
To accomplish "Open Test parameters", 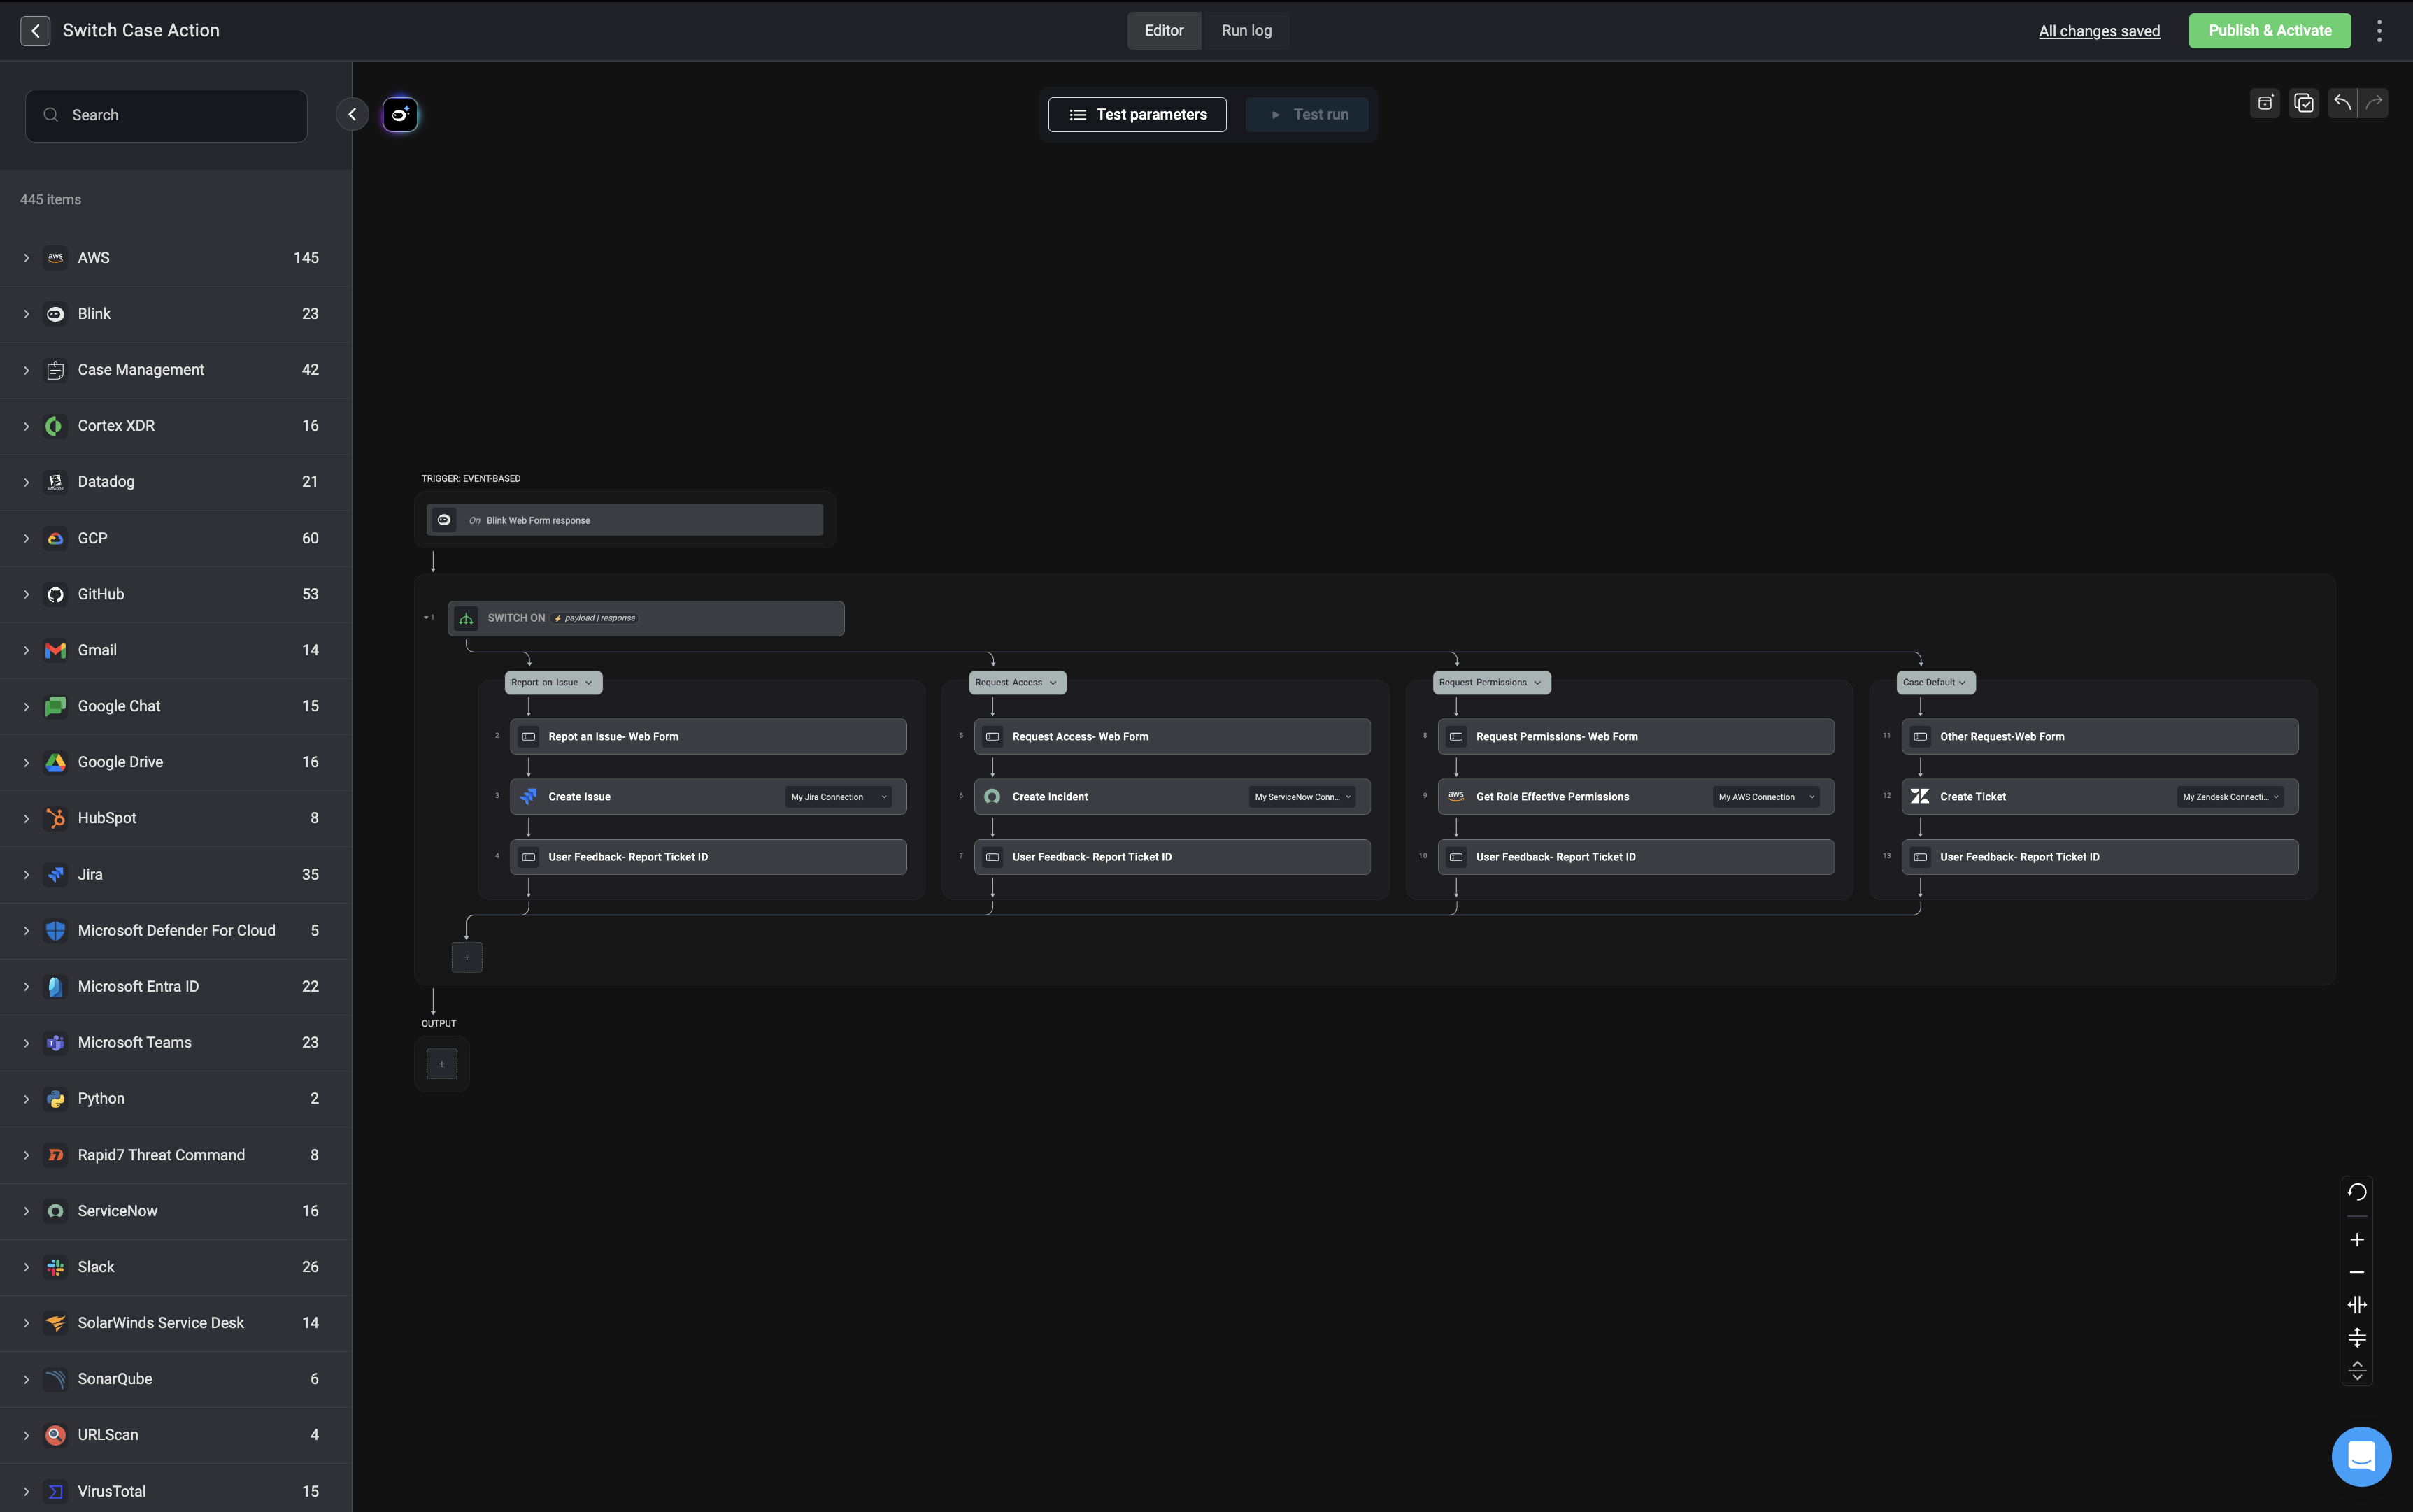I will click(x=1137, y=114).
